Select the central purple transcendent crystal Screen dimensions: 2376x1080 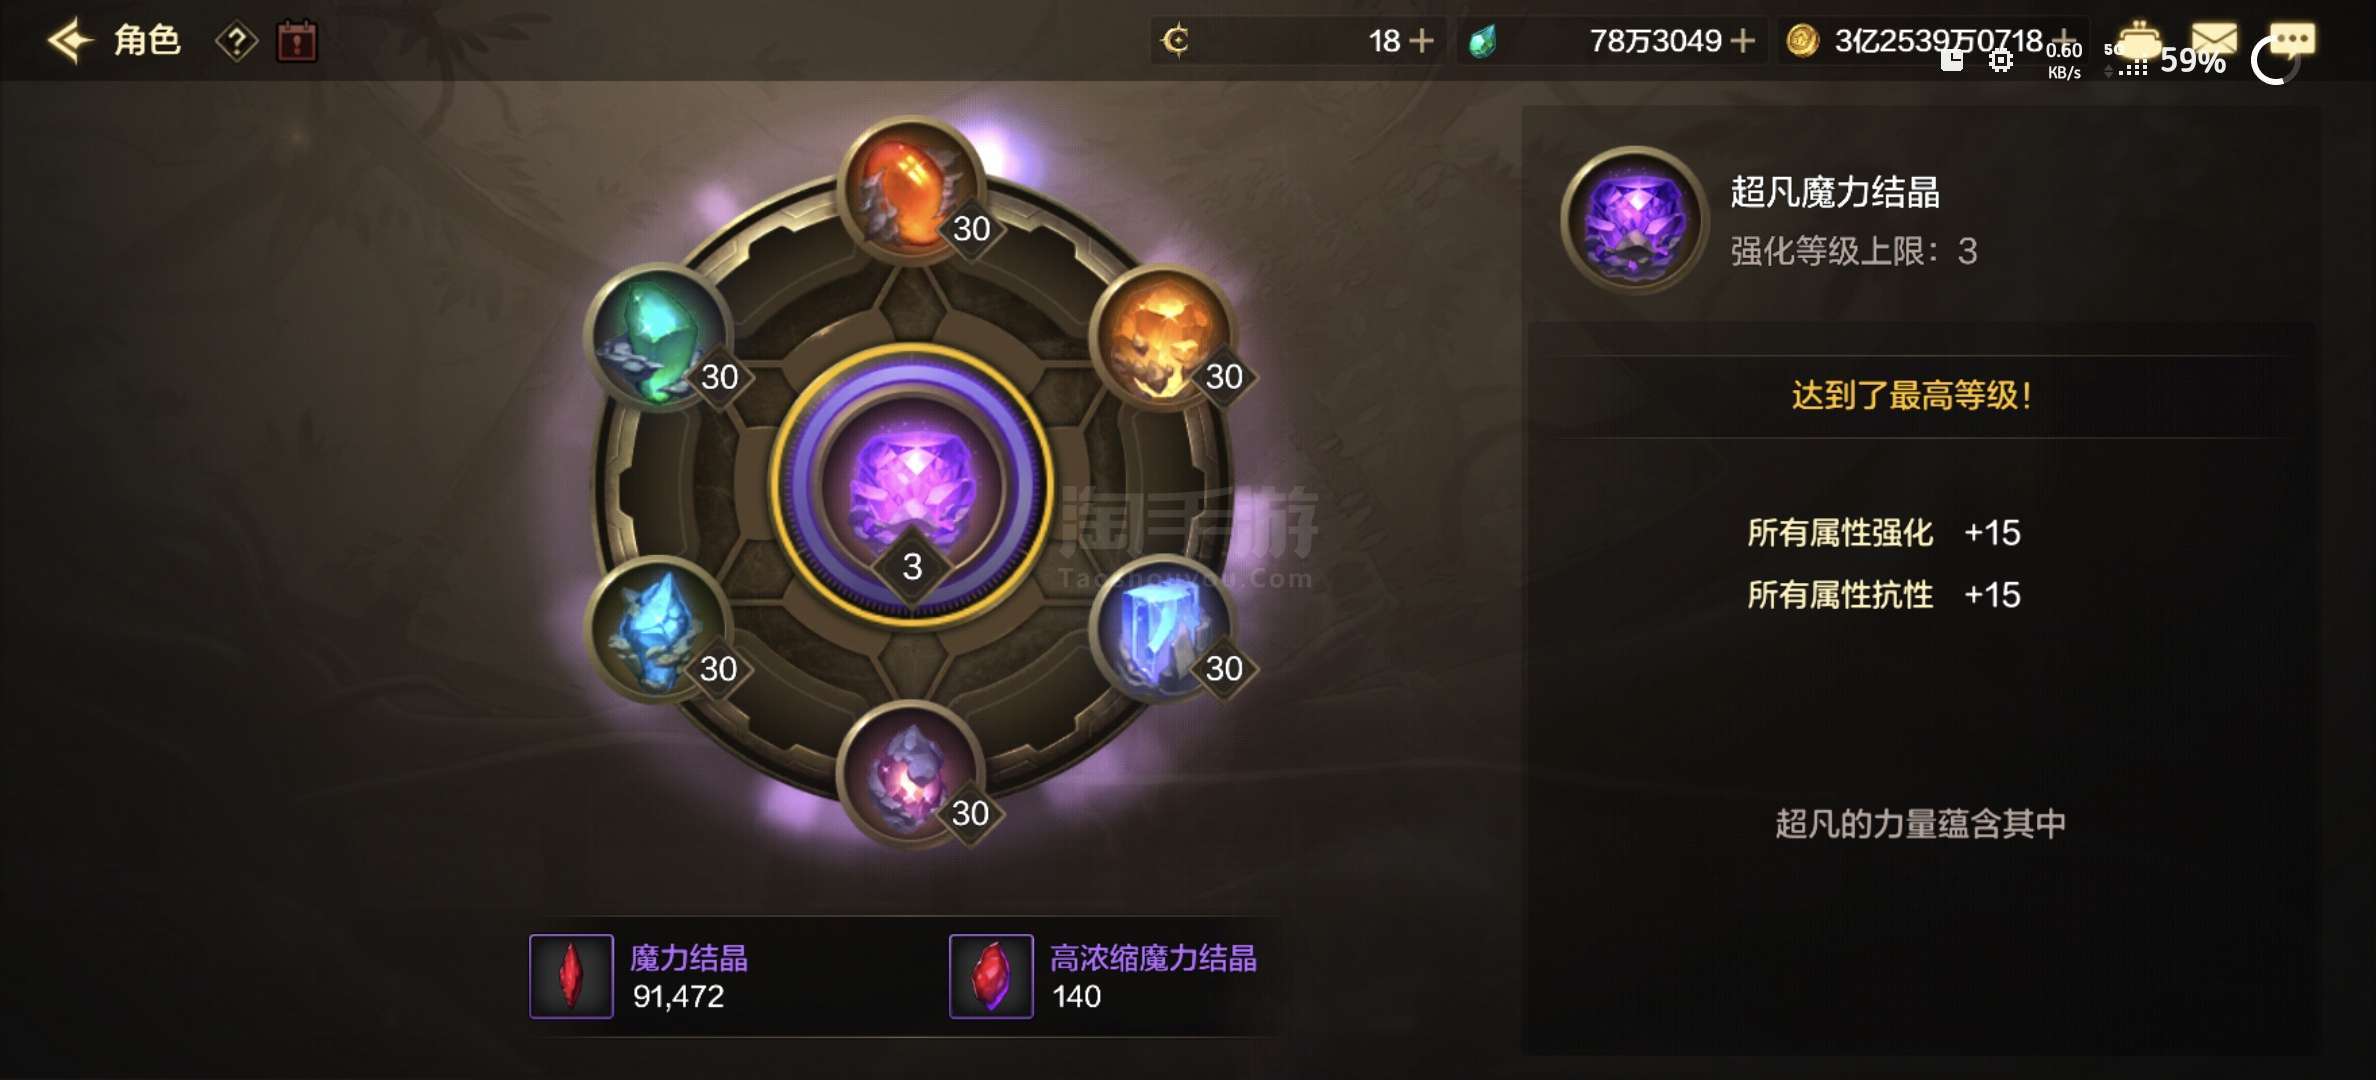[x=911, y=486]
